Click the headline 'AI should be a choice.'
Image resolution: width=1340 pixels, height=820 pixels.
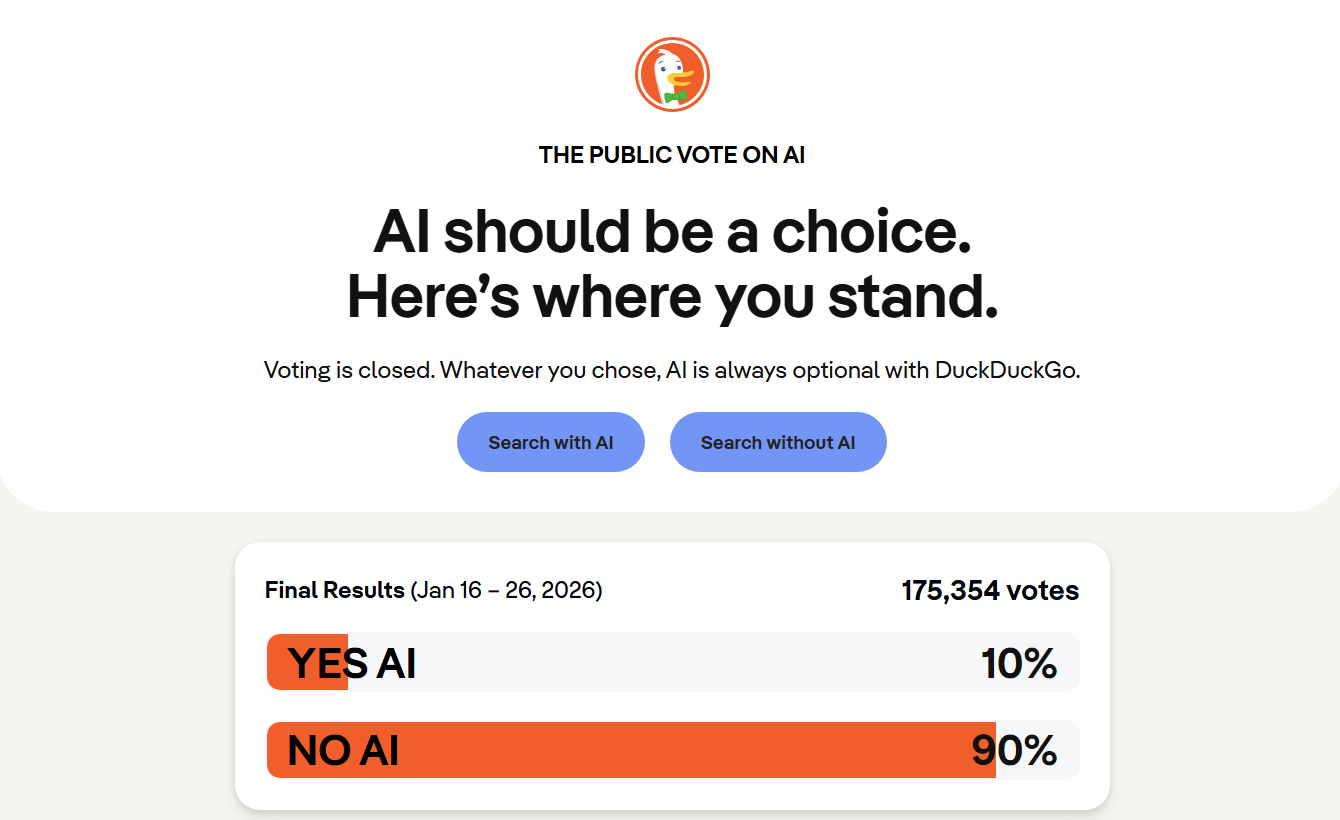[x=672, y=233]
